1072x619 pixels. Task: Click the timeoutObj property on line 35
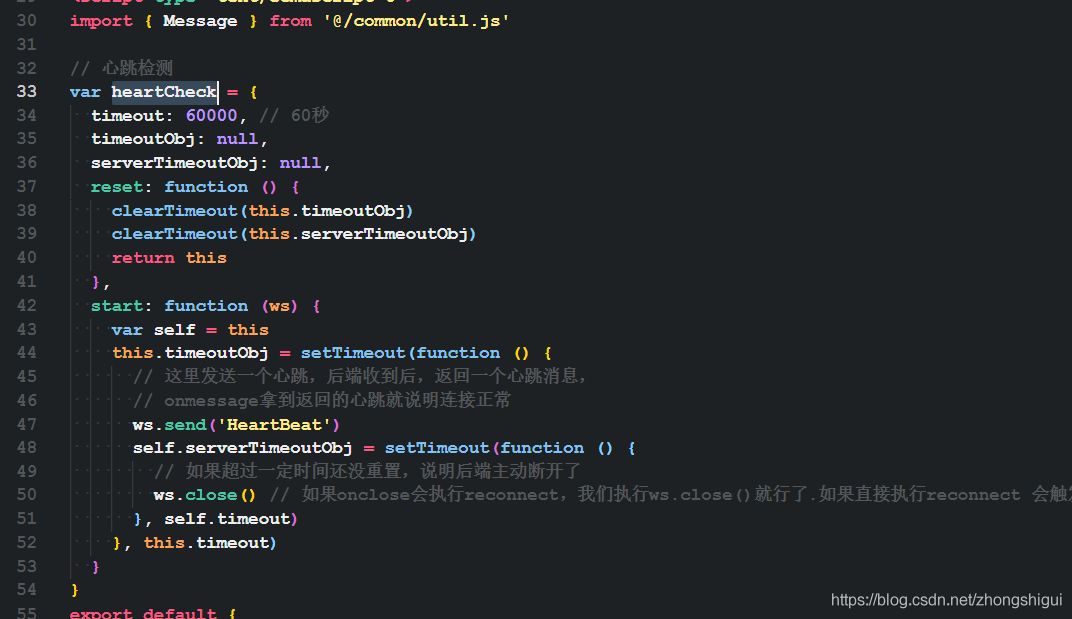[143, 139]
